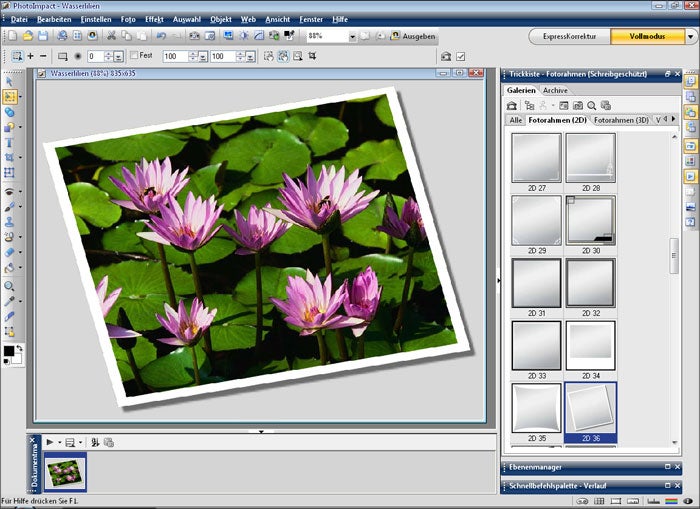Open the Effekt menu
Screen dimensions: 700x509
[x=154, y=19]
